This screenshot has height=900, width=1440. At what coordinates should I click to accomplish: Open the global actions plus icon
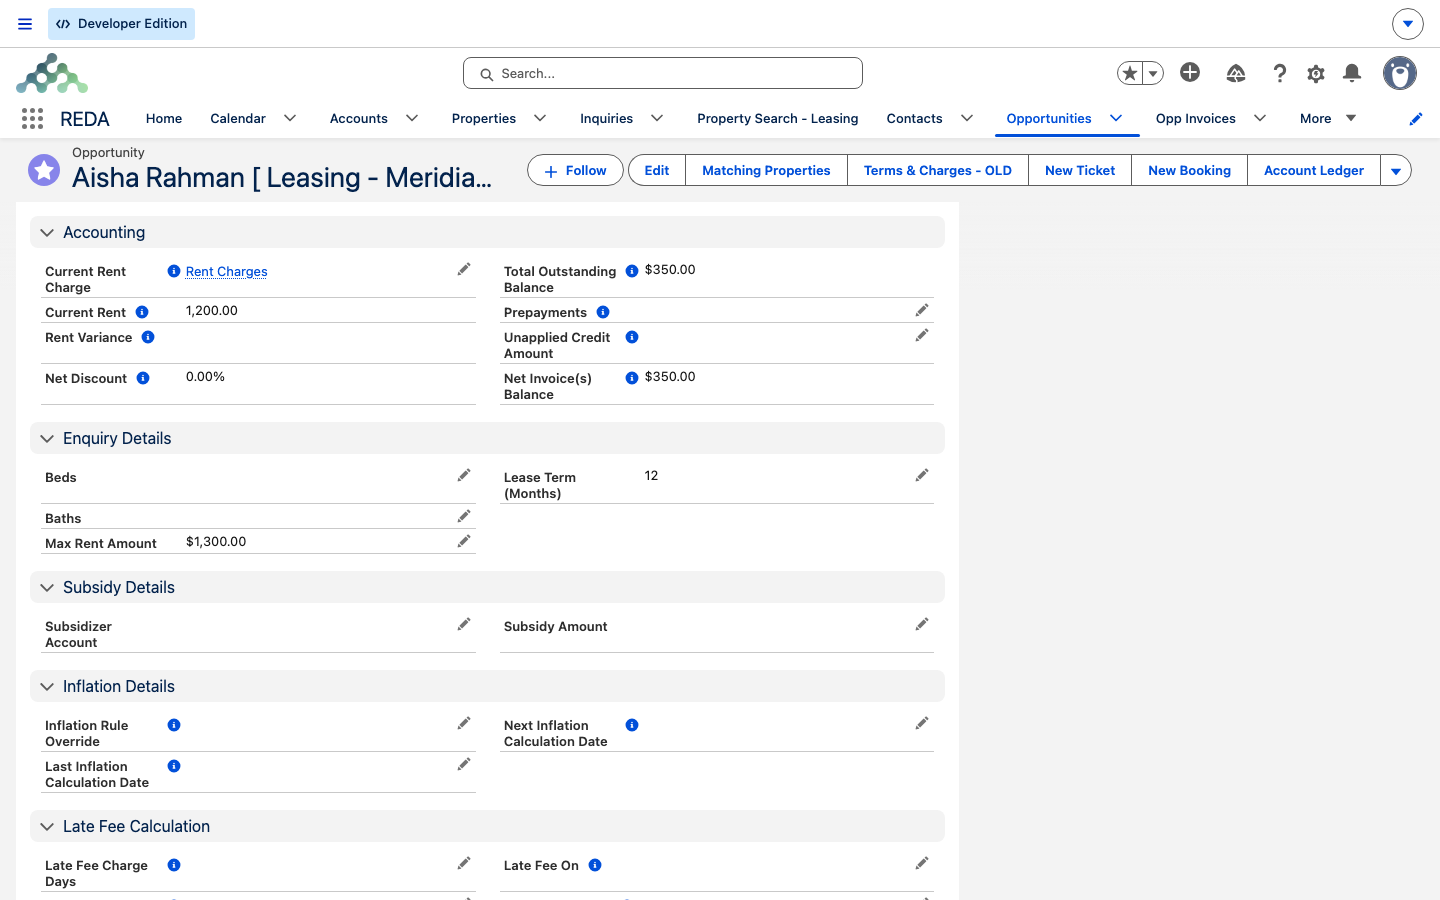1190,72
